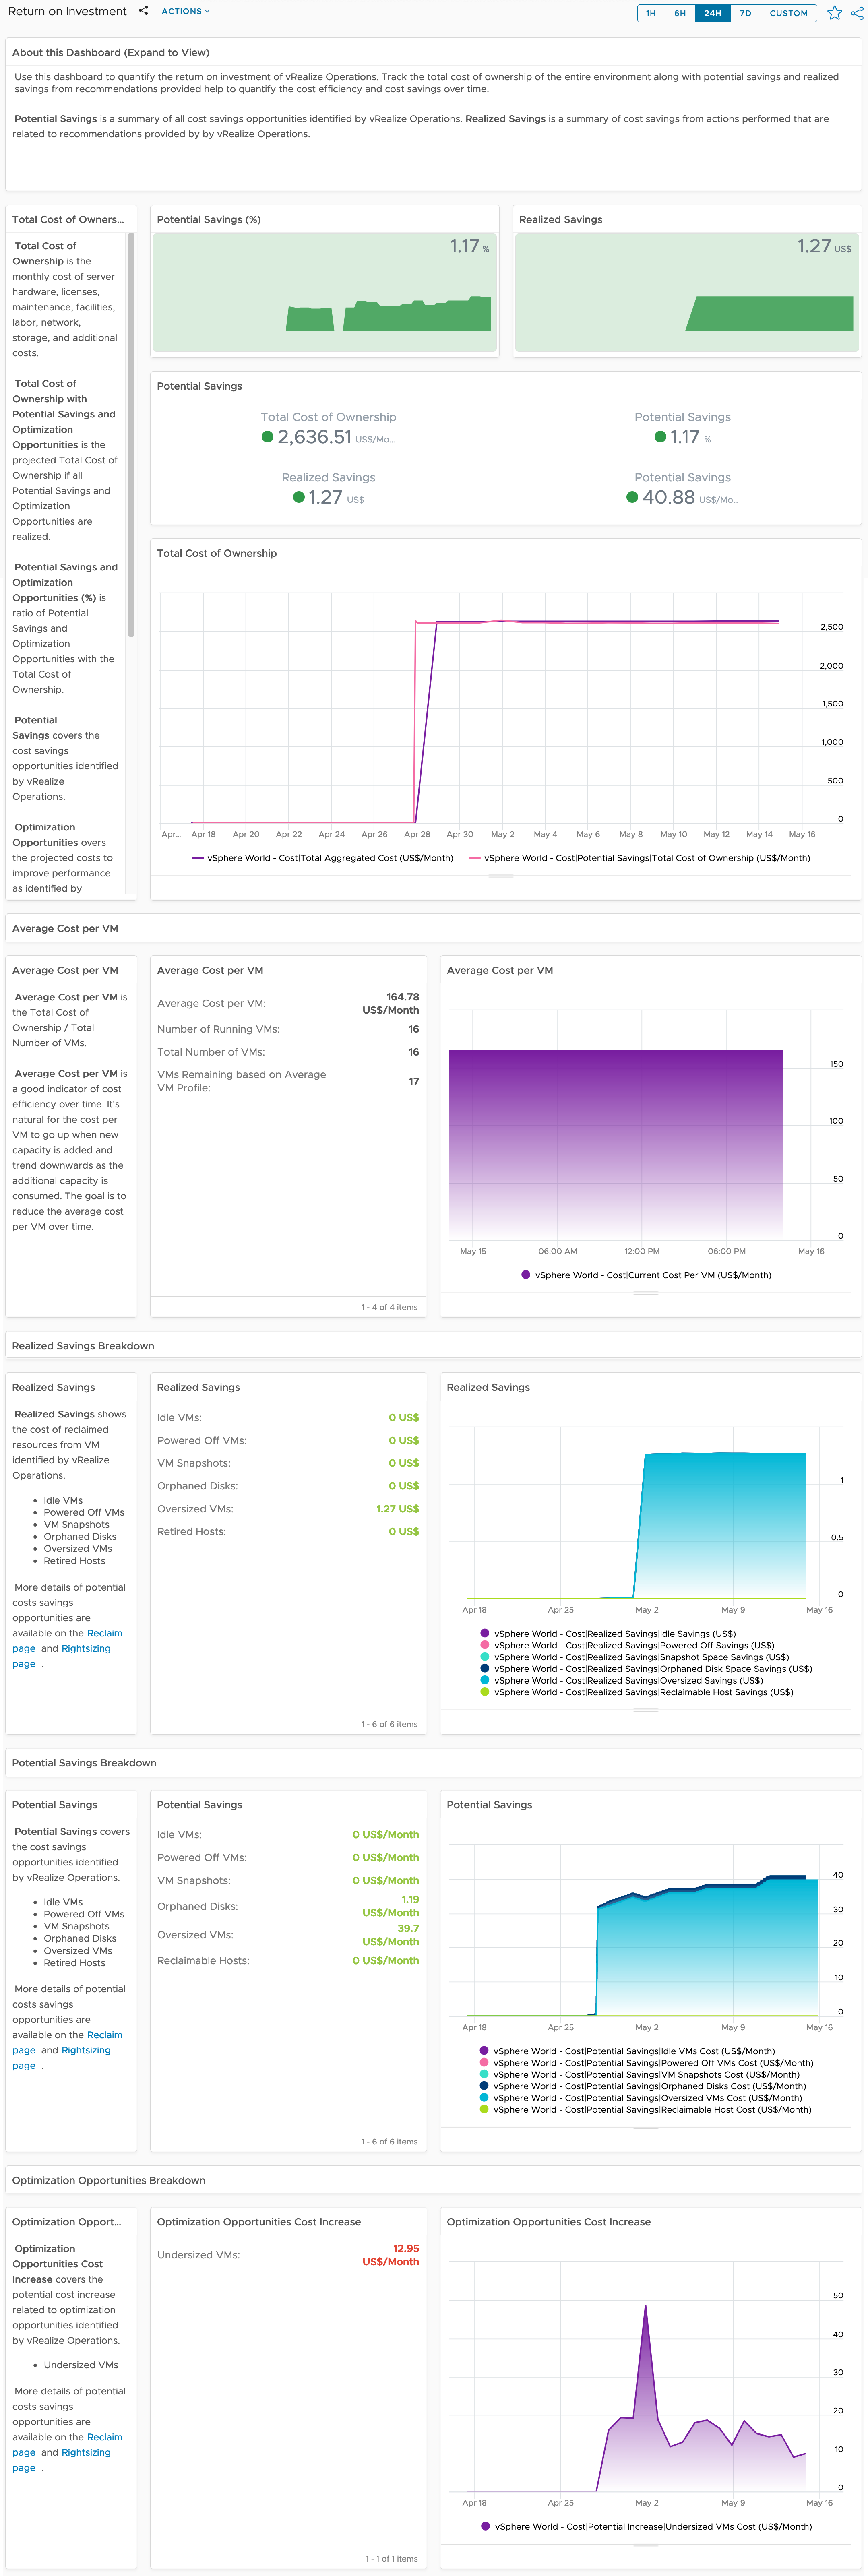Click the 1 - 1 of 1 items footer
The image size is (868, 2576).
coord(391,2559)
